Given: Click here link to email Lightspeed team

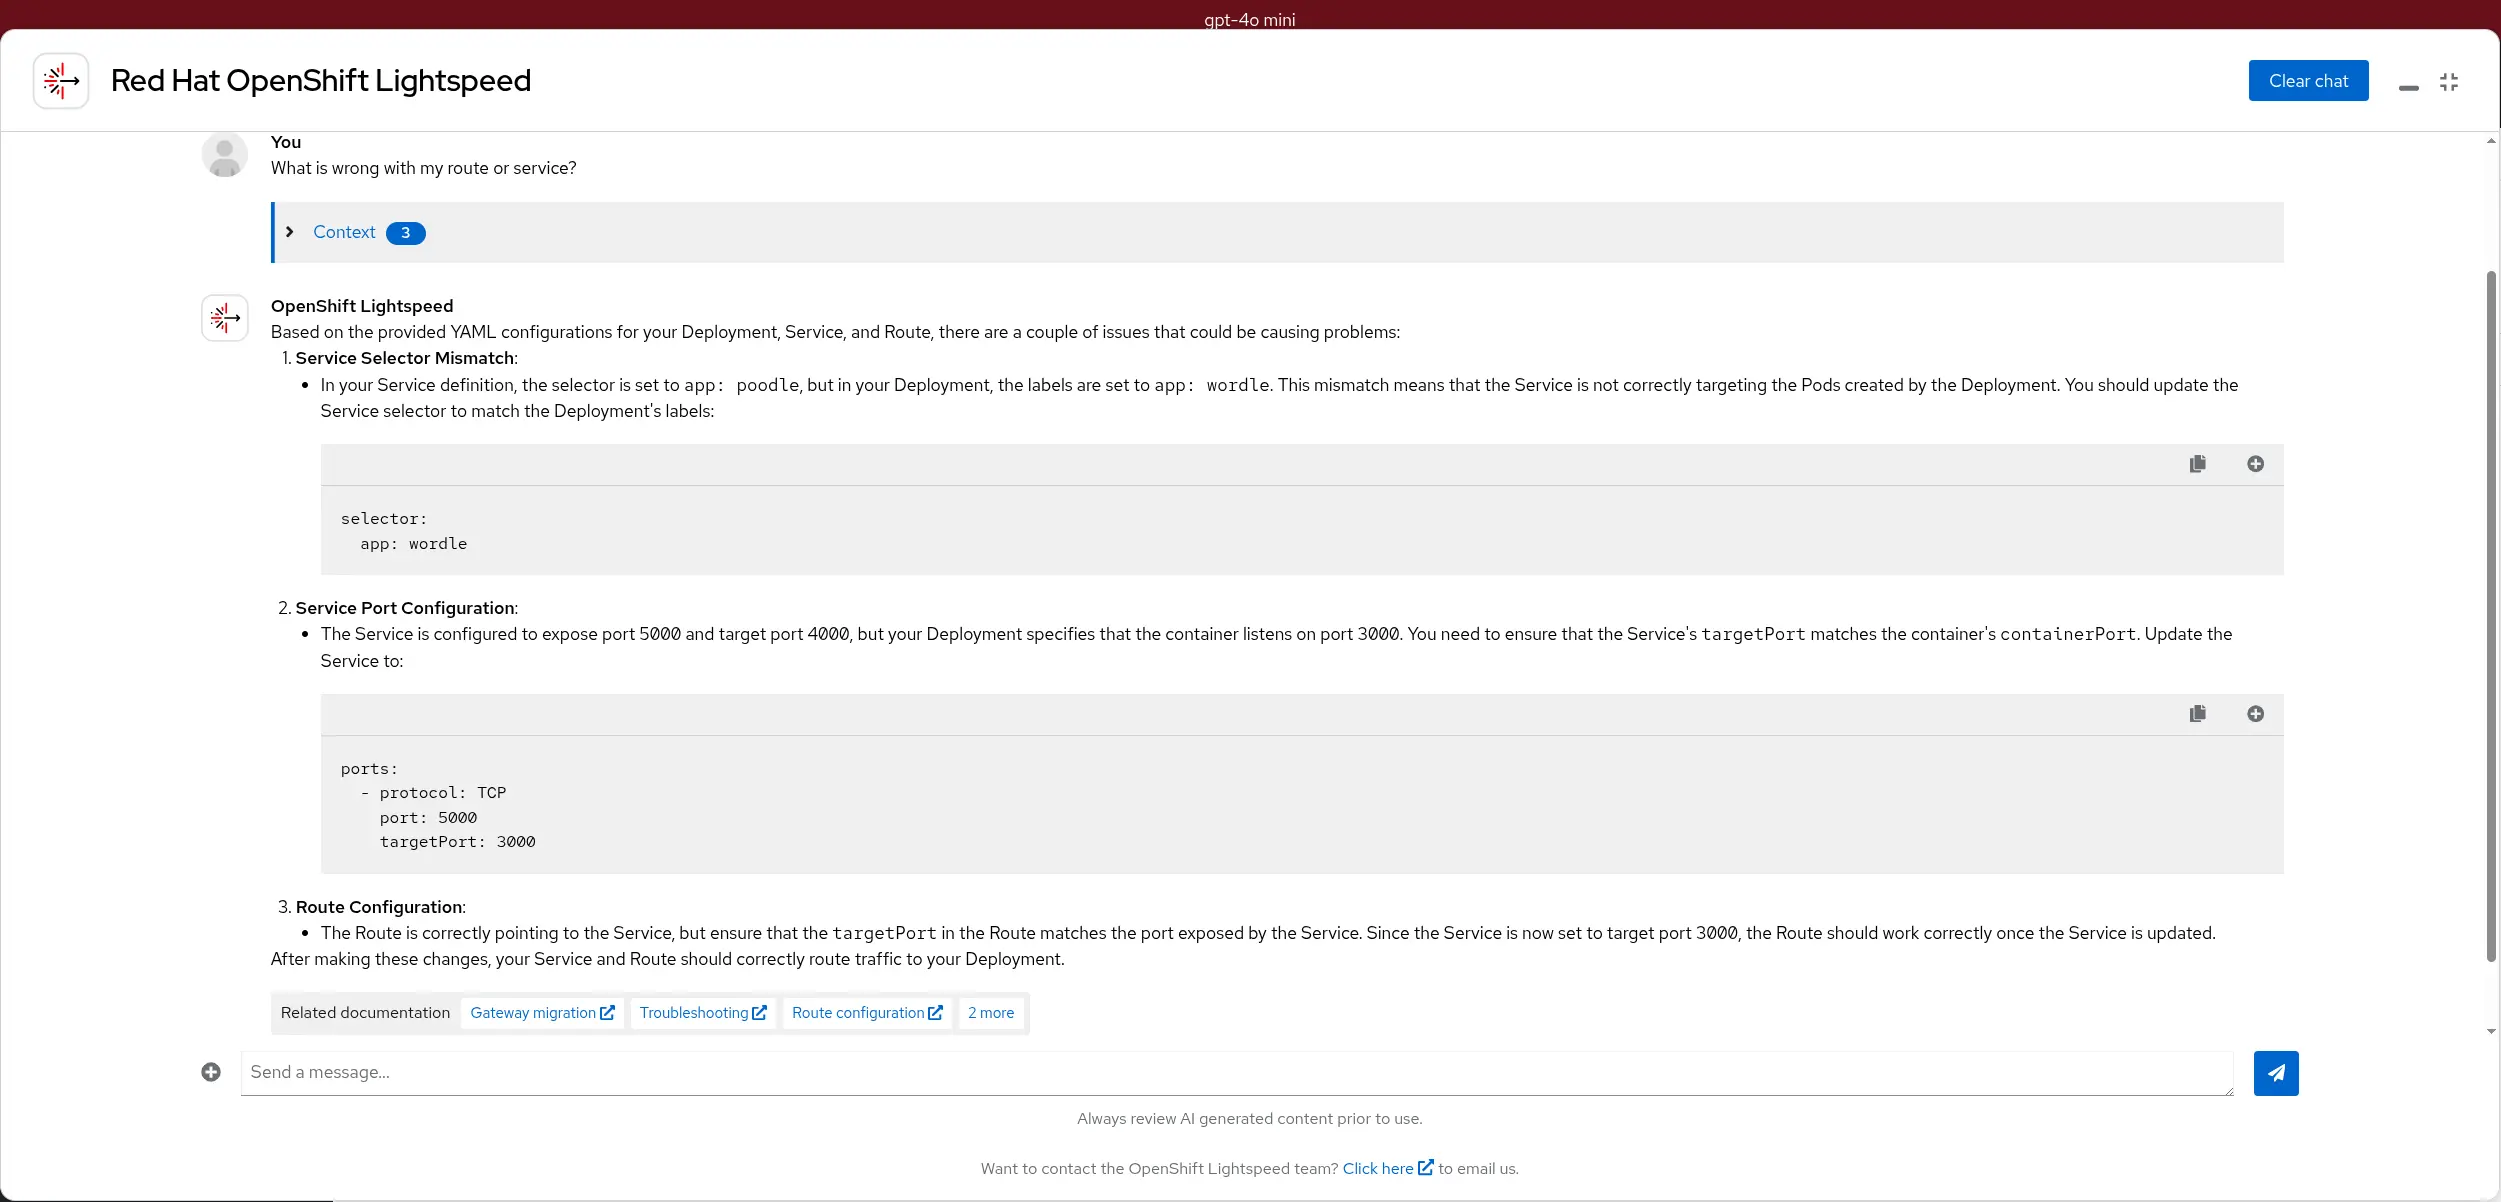Looking at the screenshot, I should click(1388, 1168).
